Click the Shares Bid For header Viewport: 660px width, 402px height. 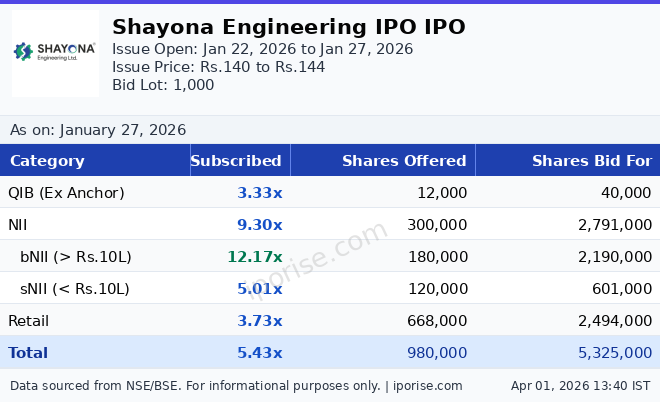tap(591, 161)
